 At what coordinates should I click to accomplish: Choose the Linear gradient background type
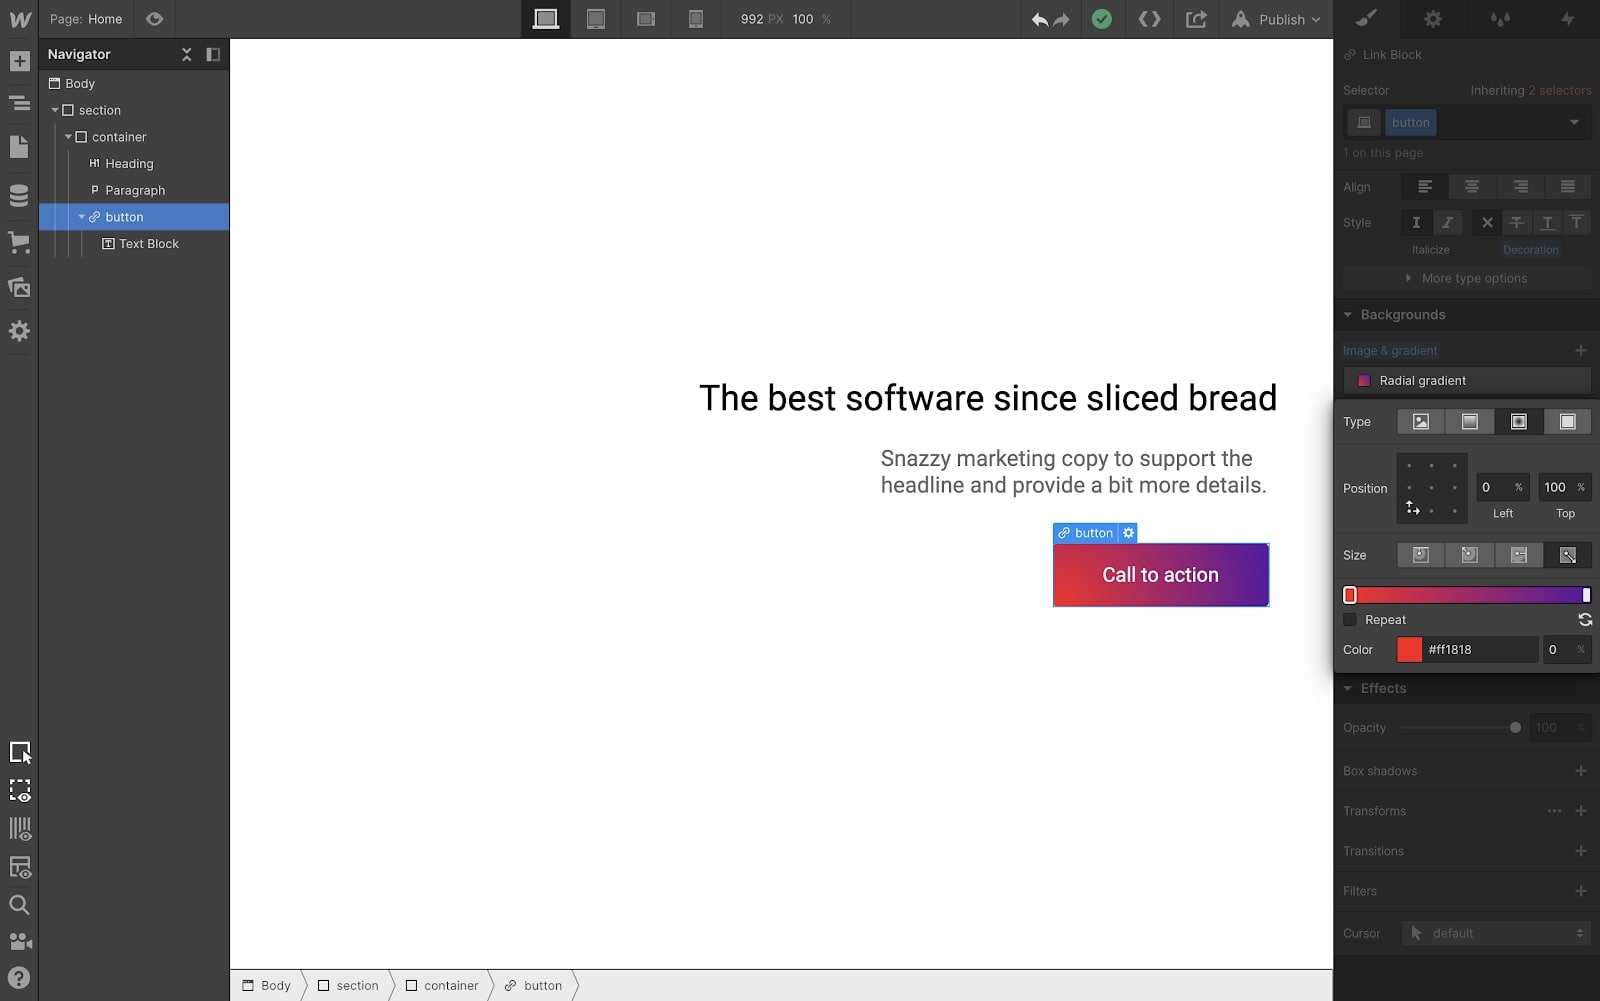coord(1470,422)
